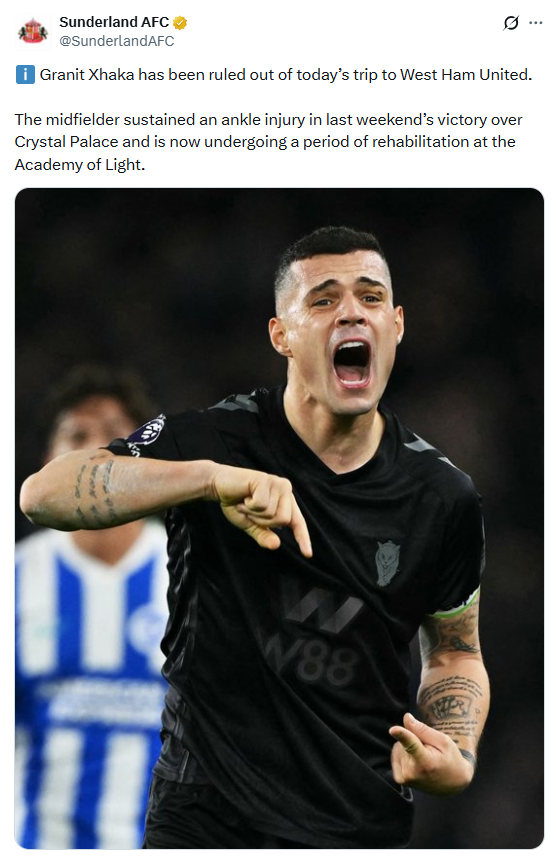Click the gold verified badge
Screen dimensions: 556x860
pos(180,22)
